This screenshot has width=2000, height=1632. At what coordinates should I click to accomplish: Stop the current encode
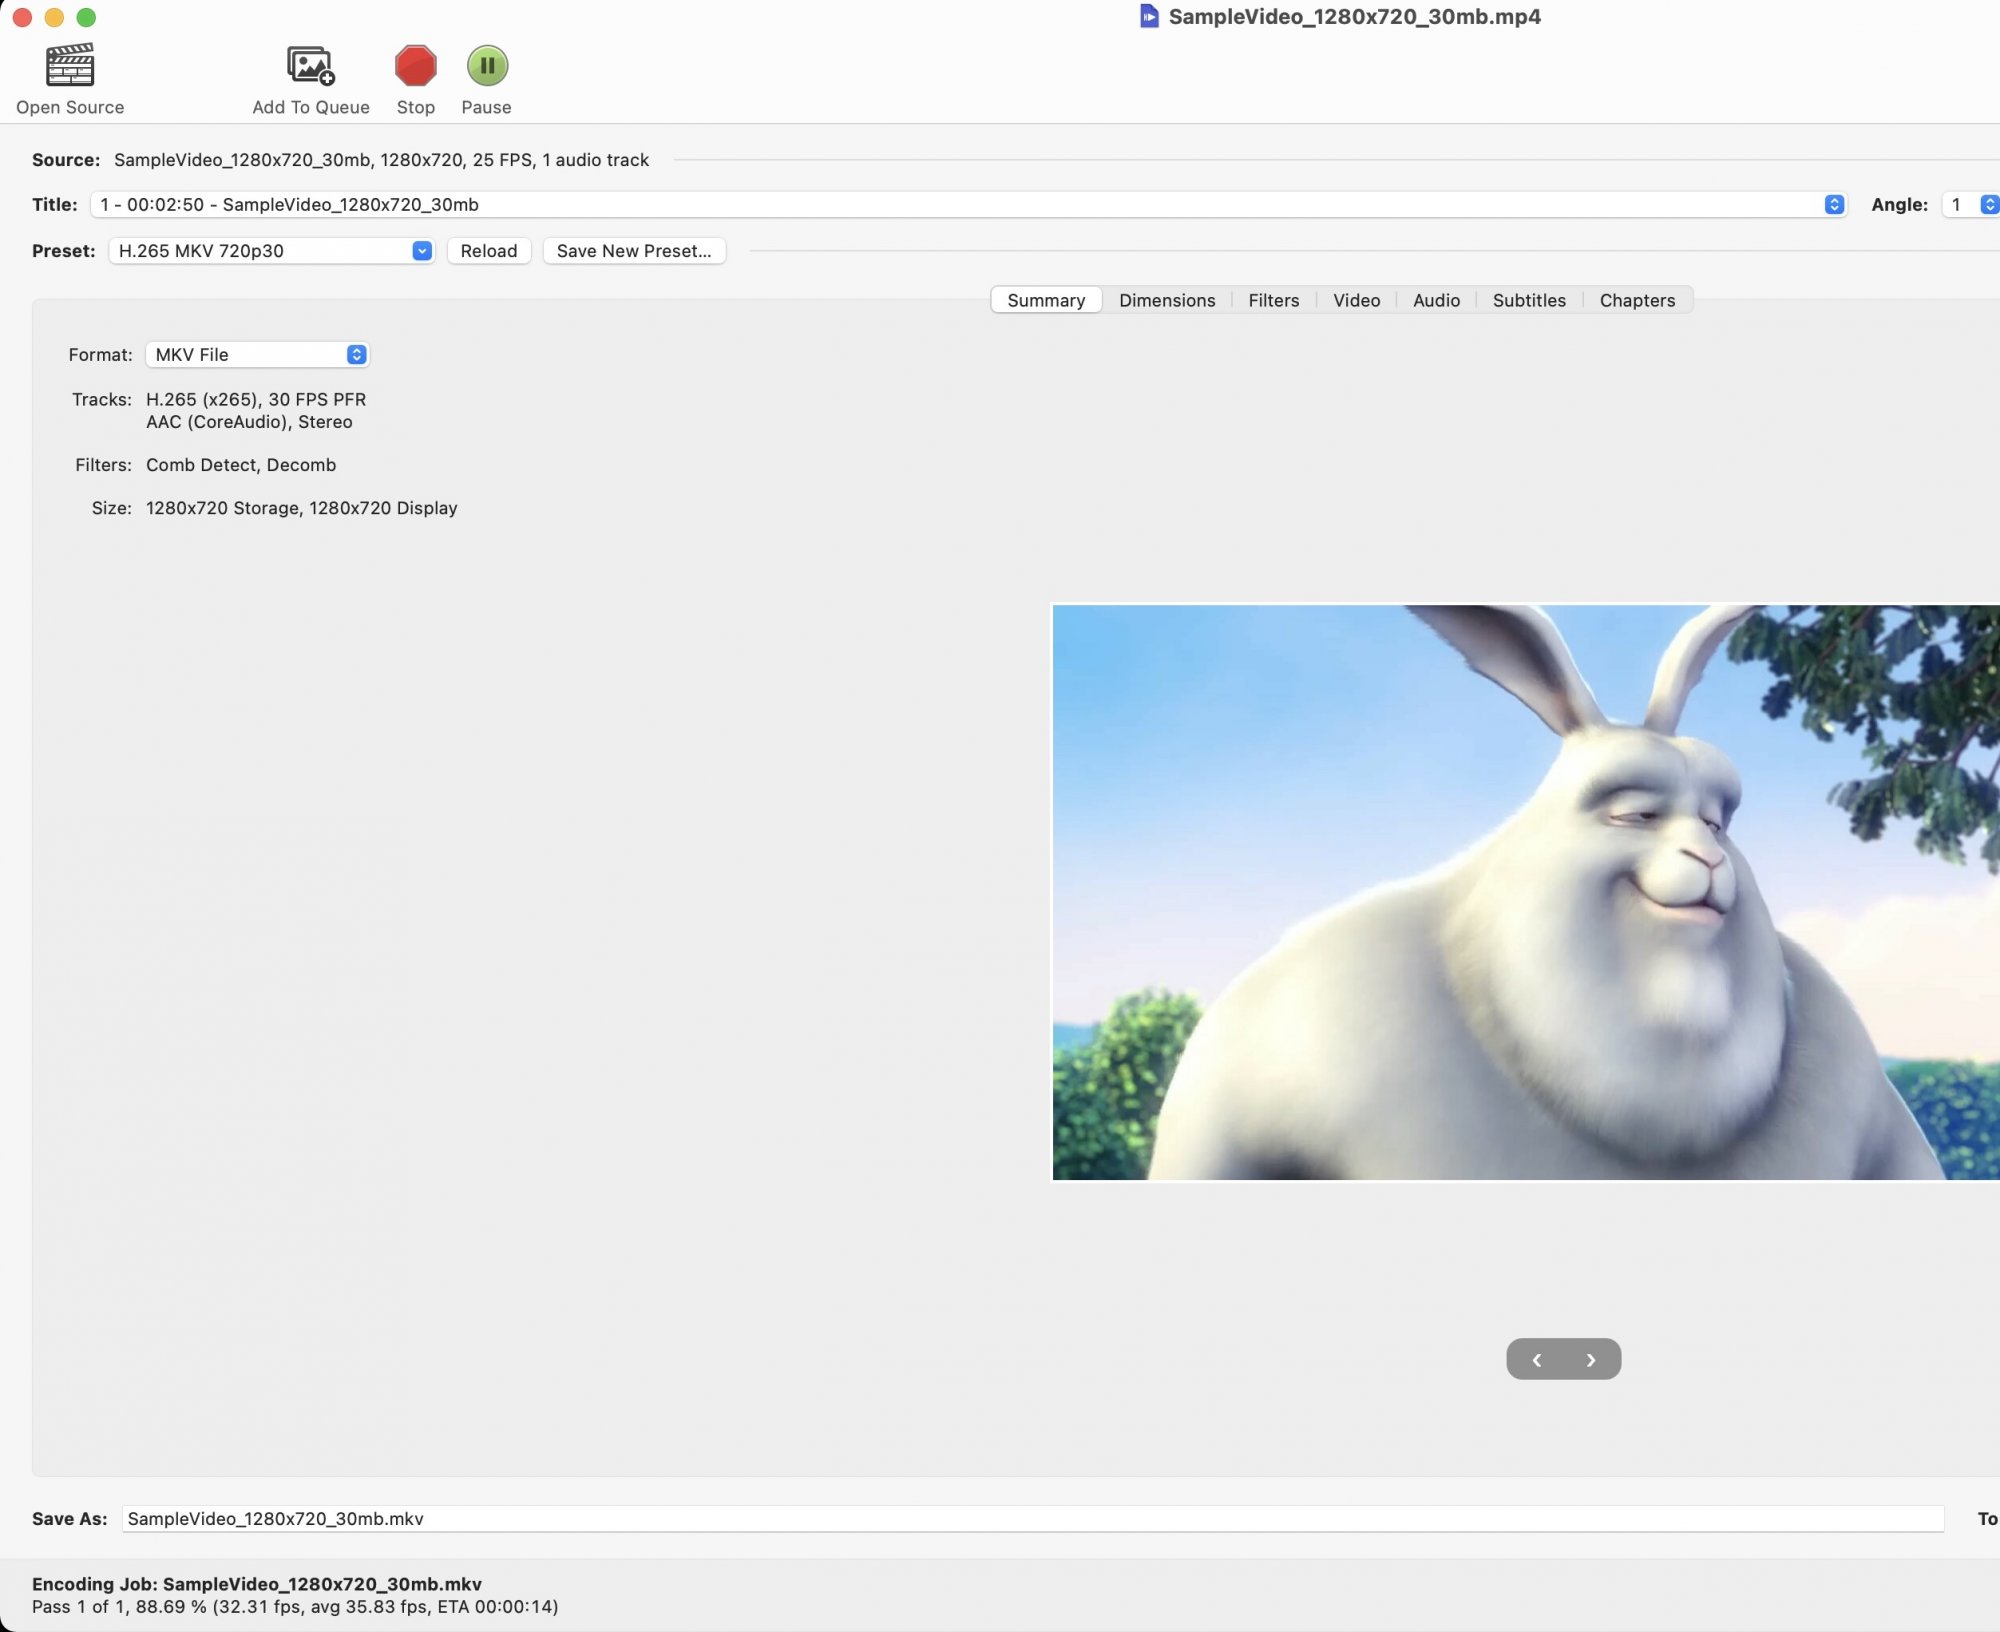[x=415, y=66]
